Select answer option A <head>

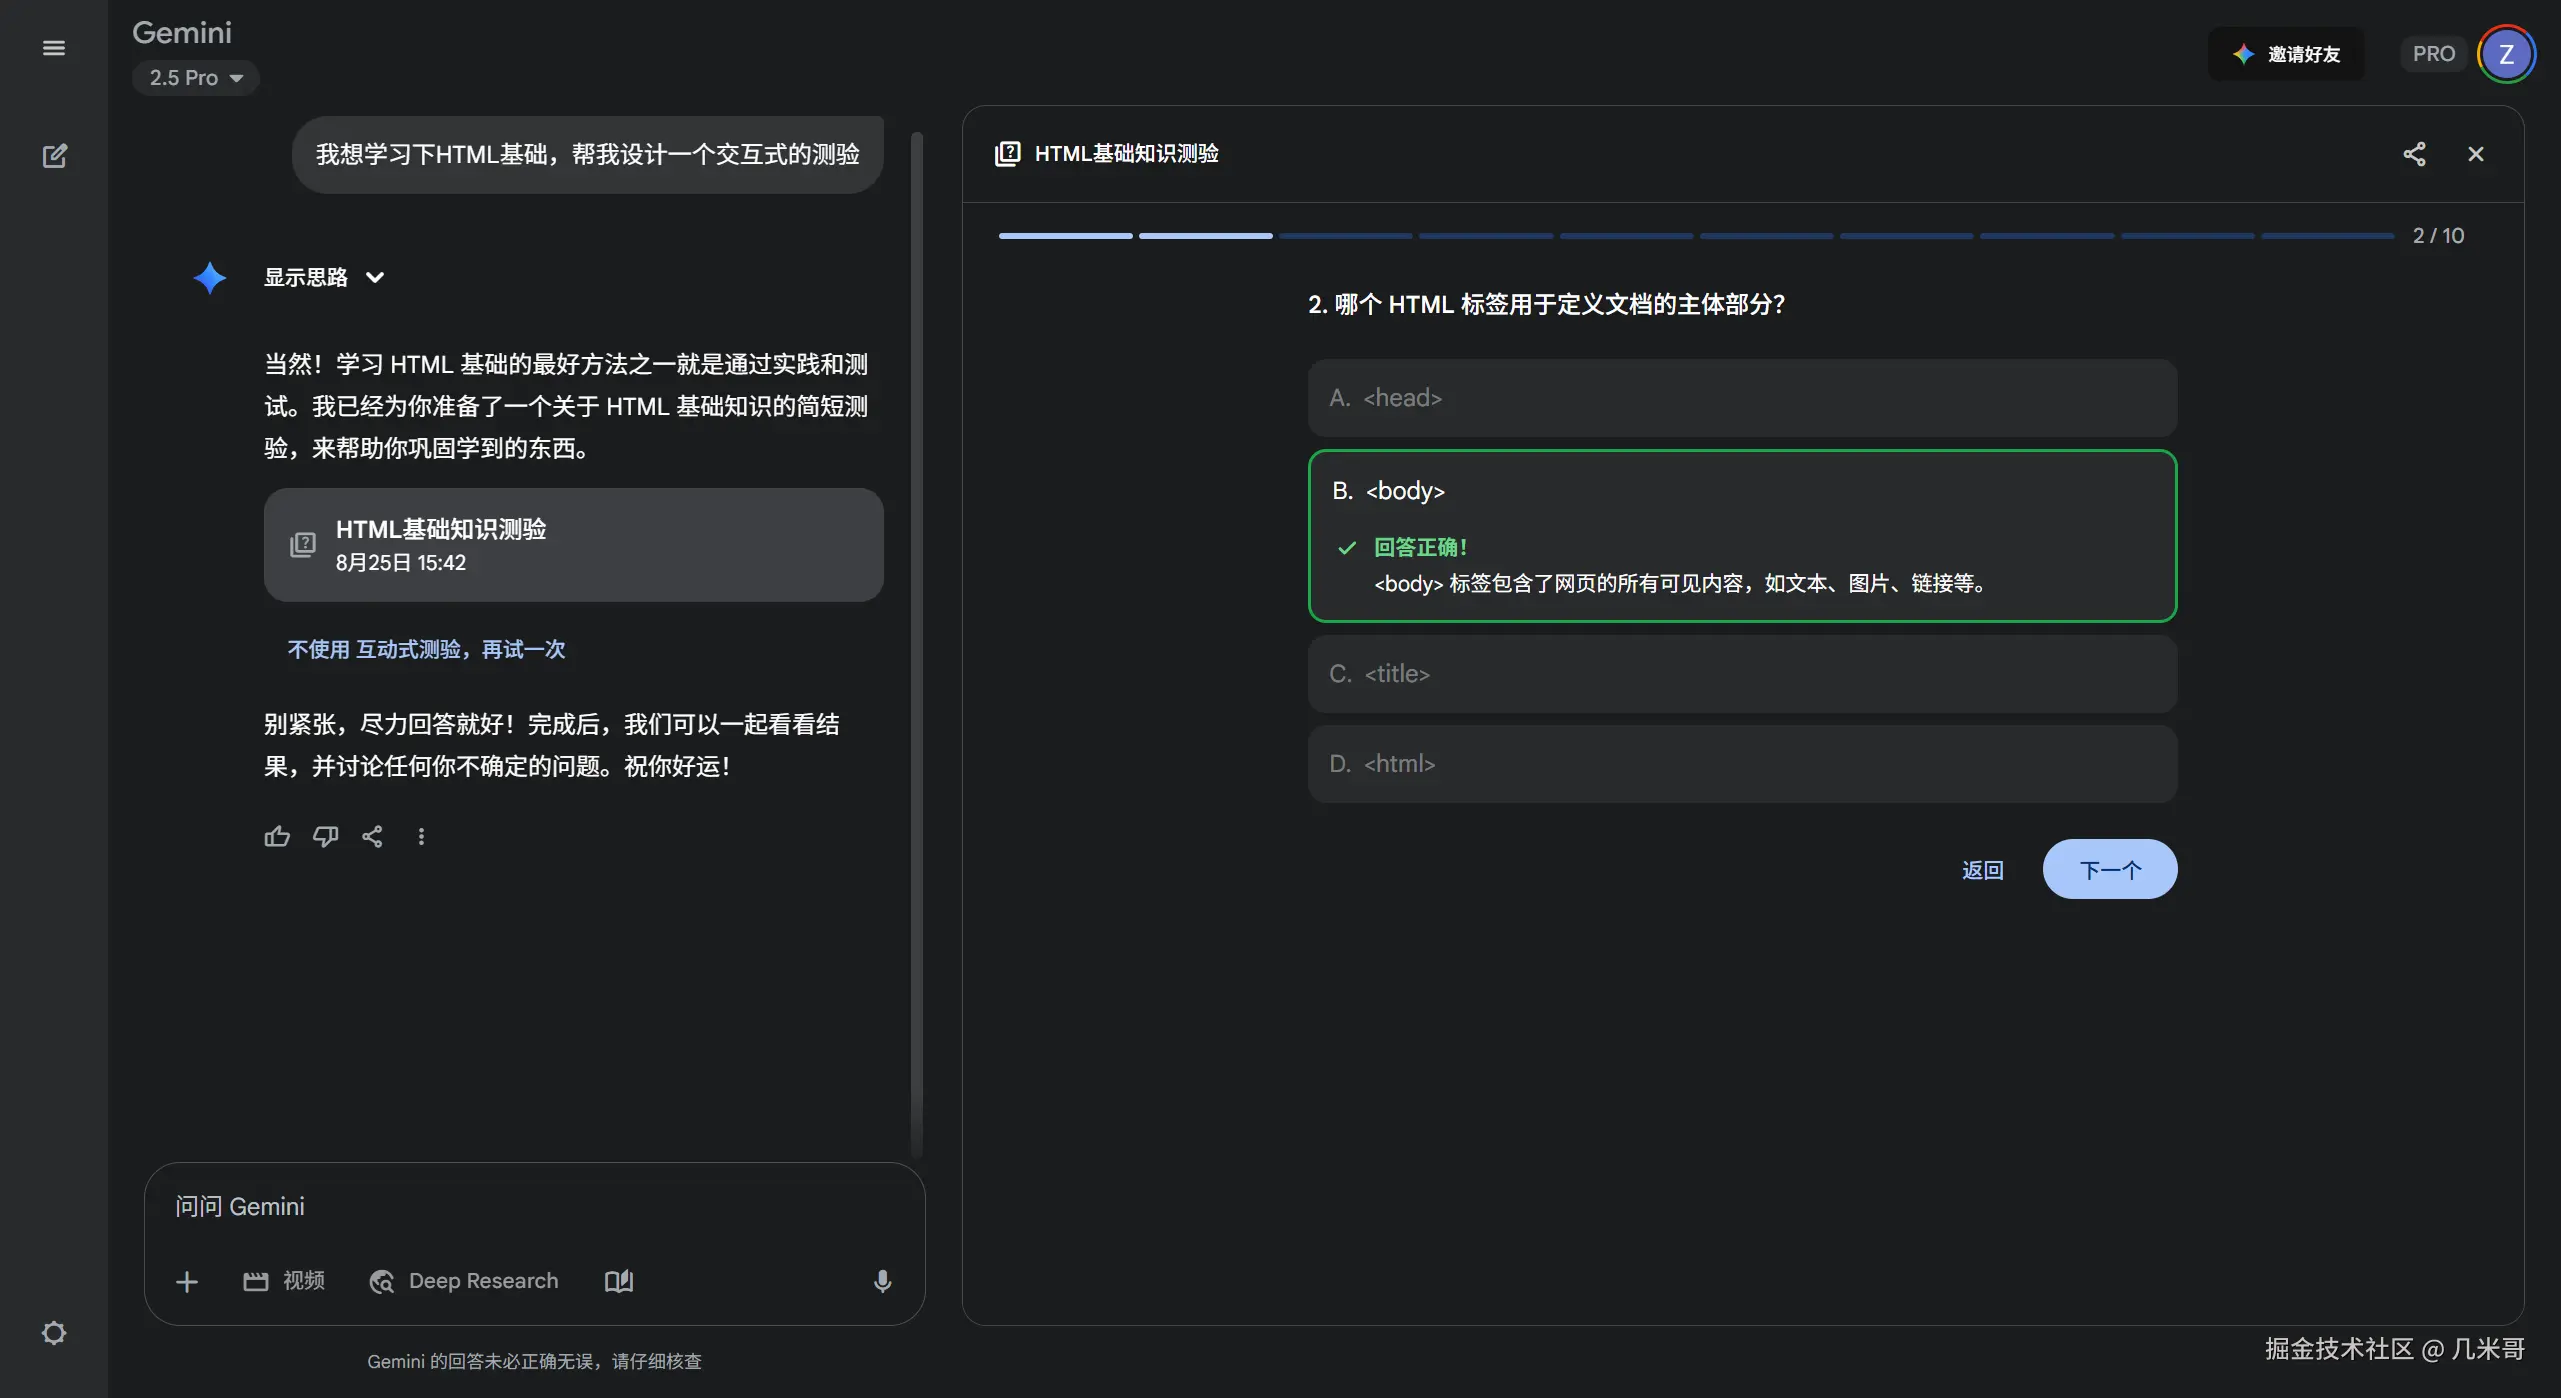[1741, 398]
